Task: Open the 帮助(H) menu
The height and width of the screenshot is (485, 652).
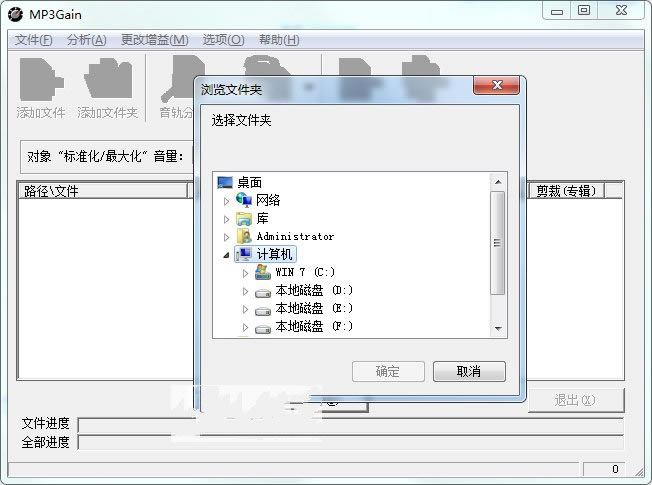Action: tap(279, 40)
